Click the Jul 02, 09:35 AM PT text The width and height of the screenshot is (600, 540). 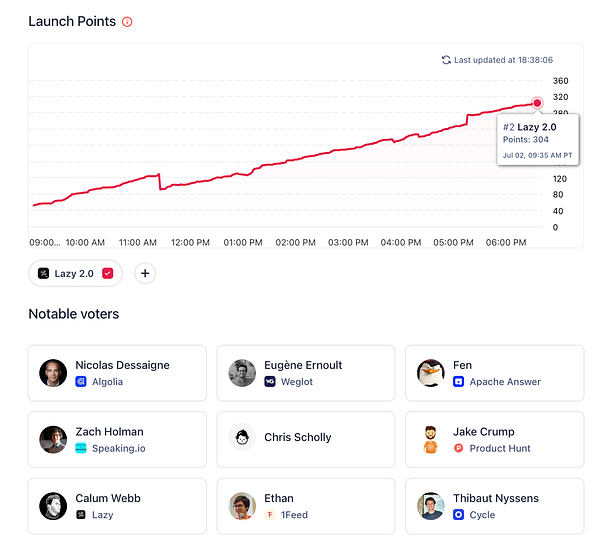pos(537,155)
